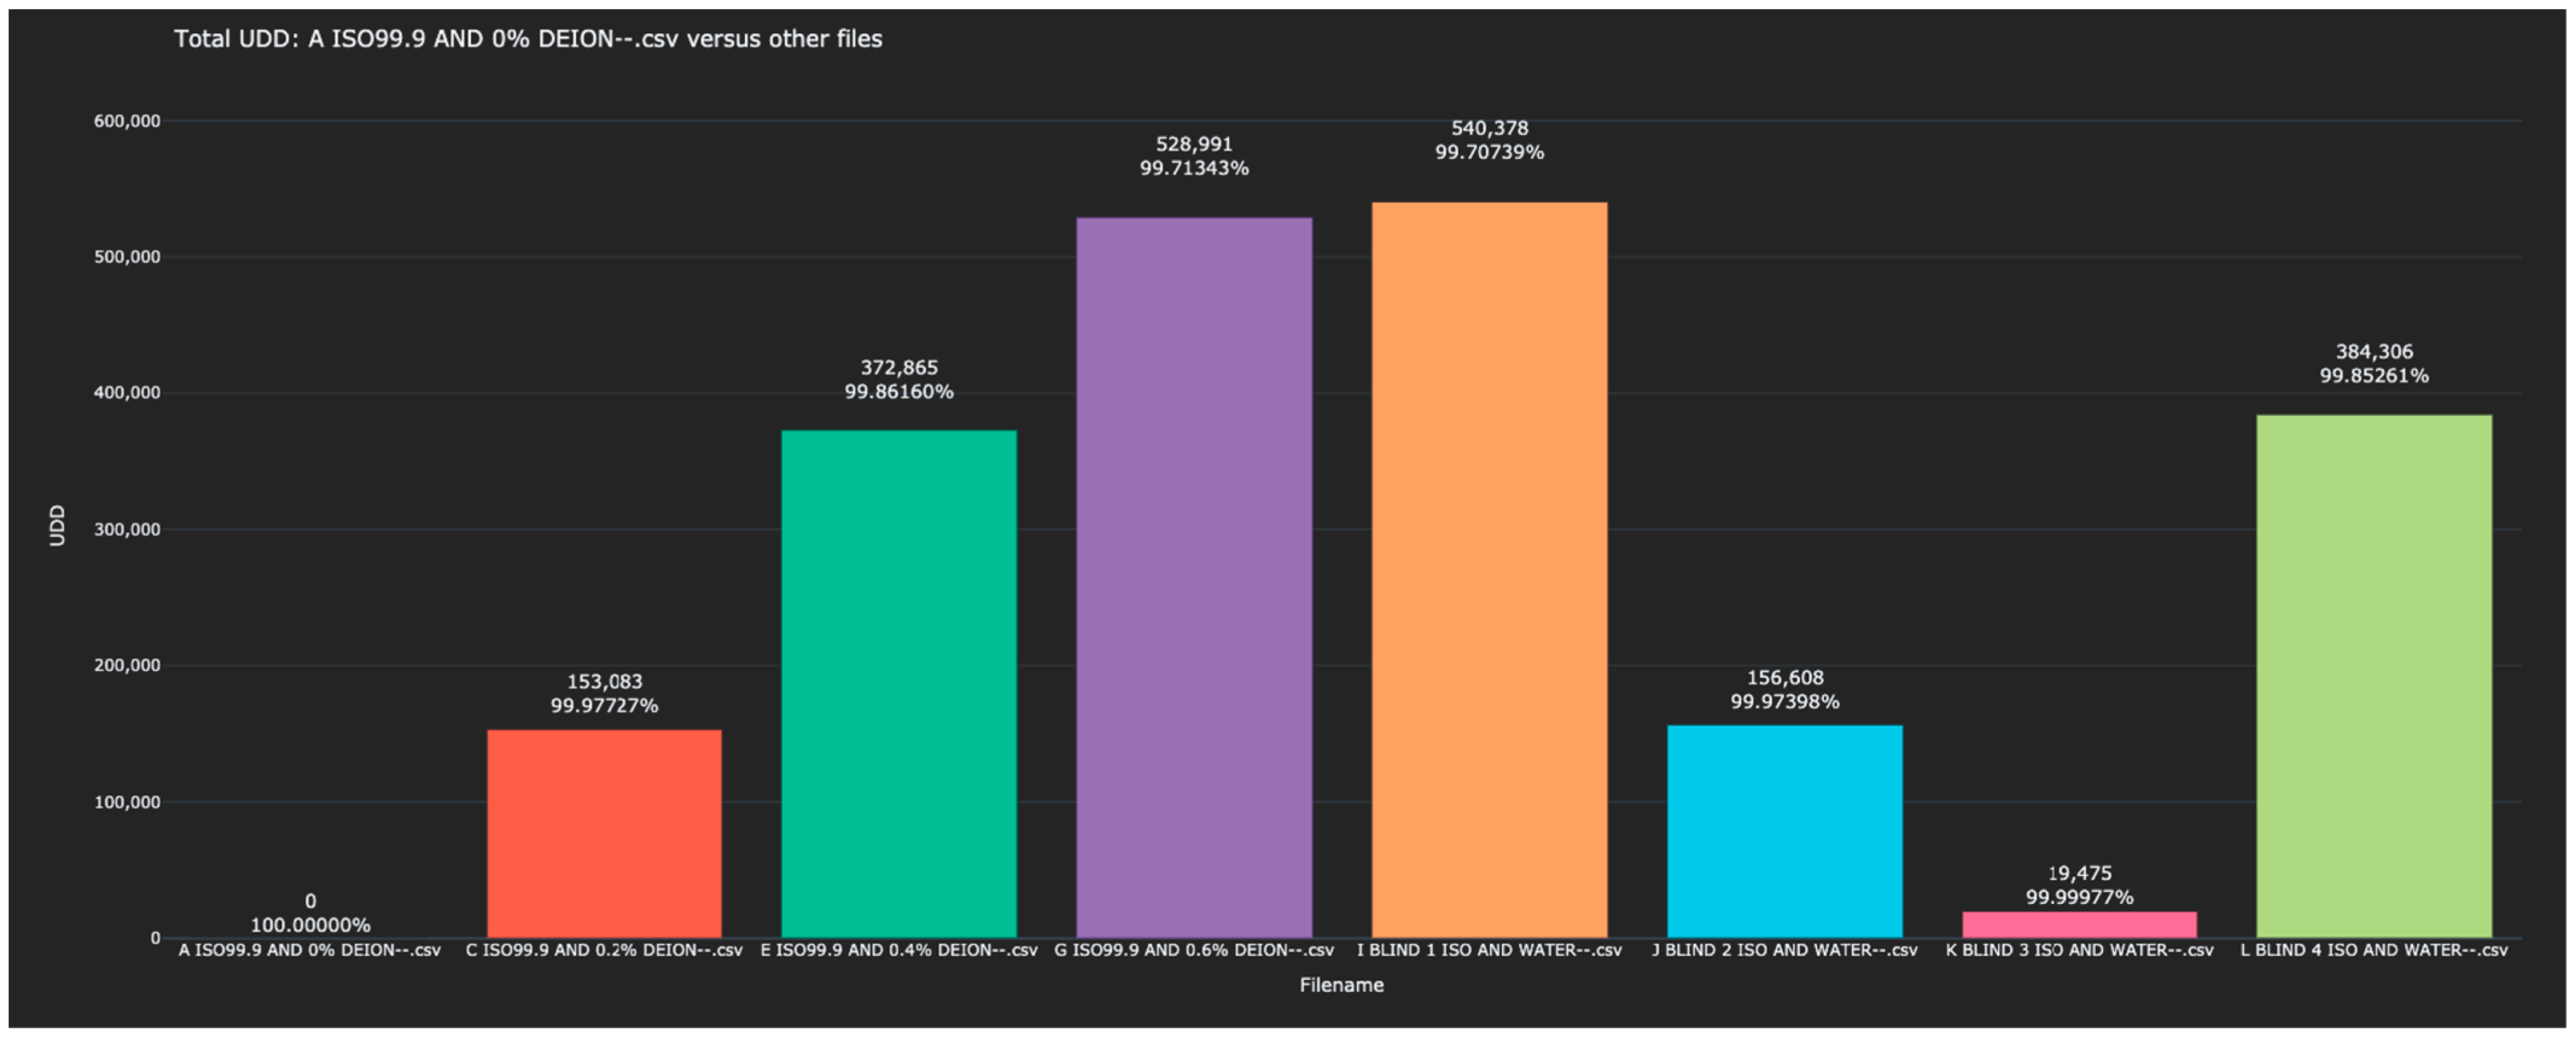Screen dimensions: 2576x1039
Task: Click the 300,000 y-axis tick label
Action: pyautogui.click(x=127, y=529)
